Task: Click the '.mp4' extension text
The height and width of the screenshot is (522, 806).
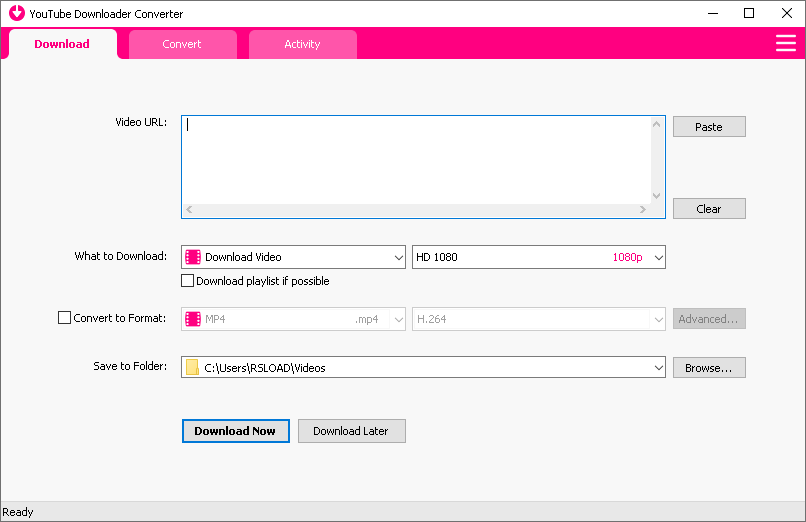Action: pos(367,319)
